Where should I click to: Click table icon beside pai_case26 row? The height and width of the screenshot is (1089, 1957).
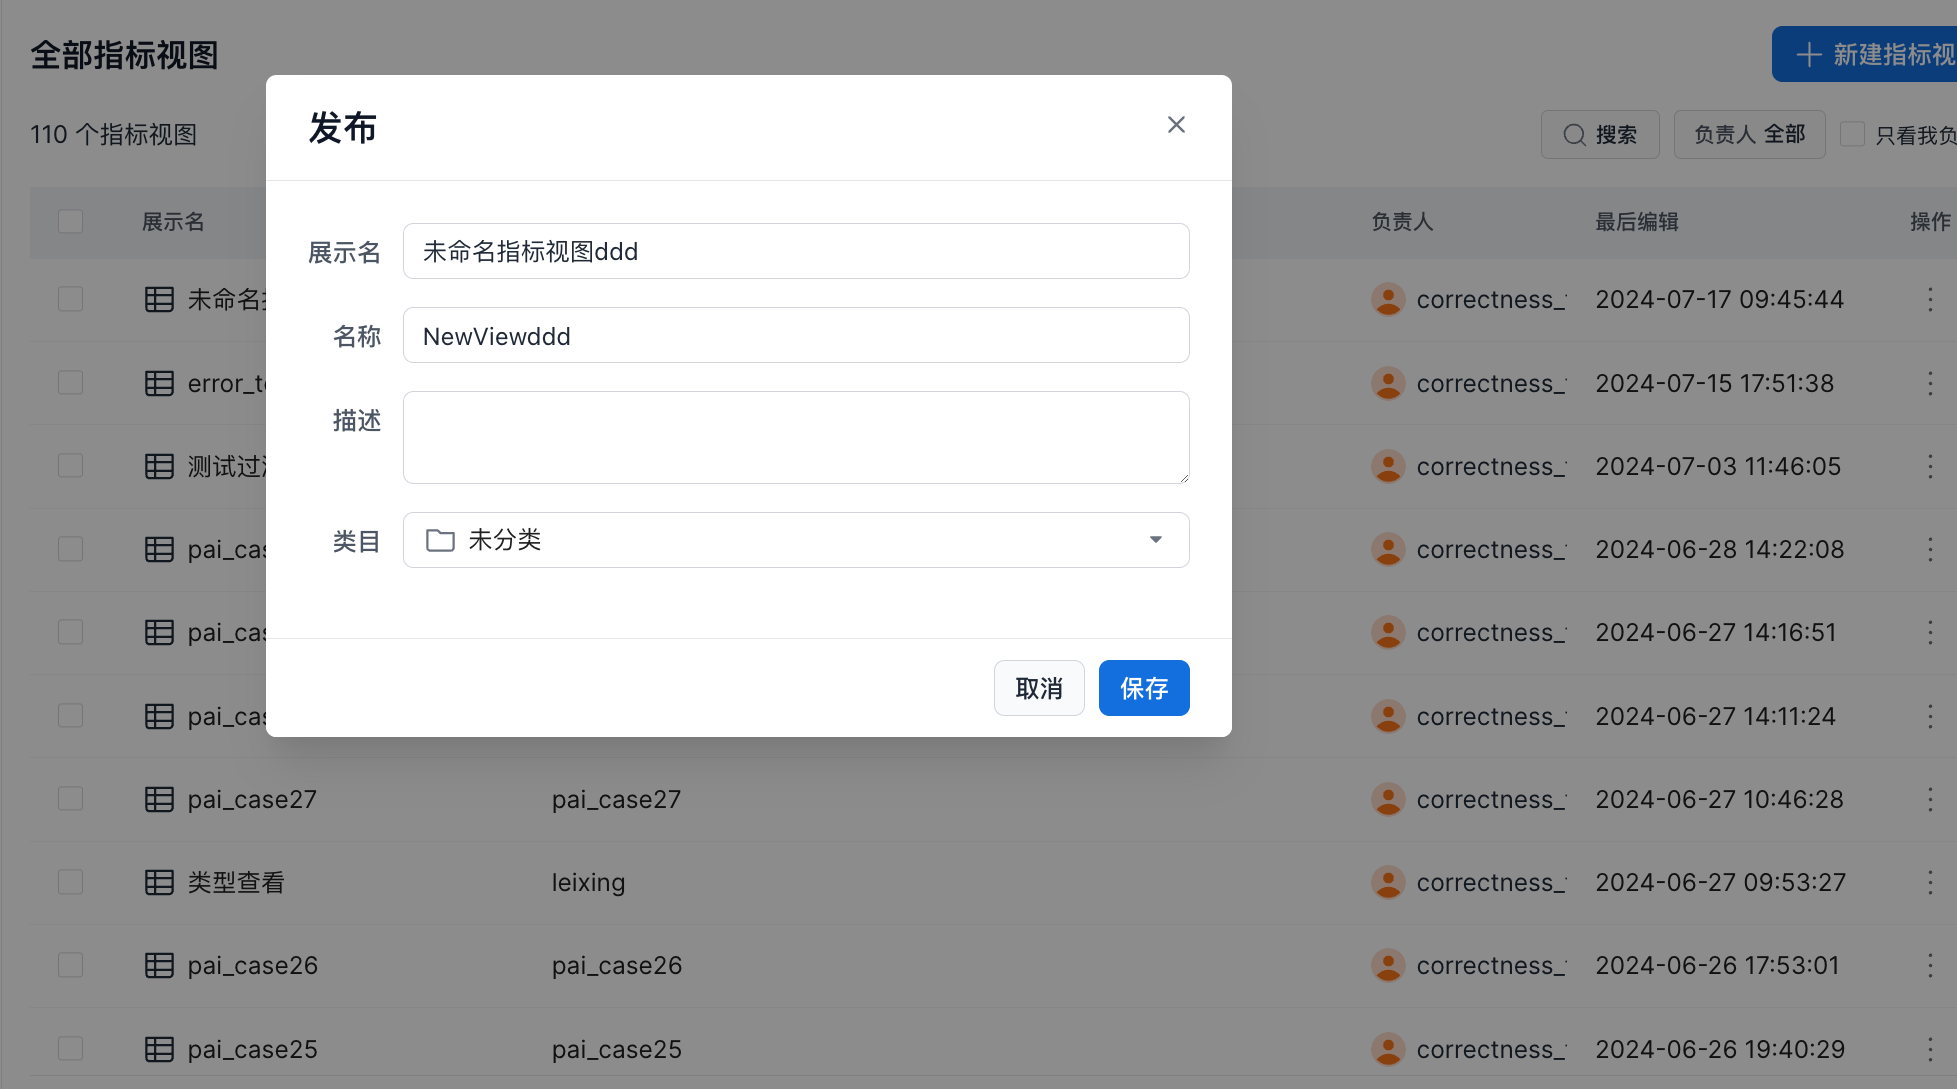[159, 965]
